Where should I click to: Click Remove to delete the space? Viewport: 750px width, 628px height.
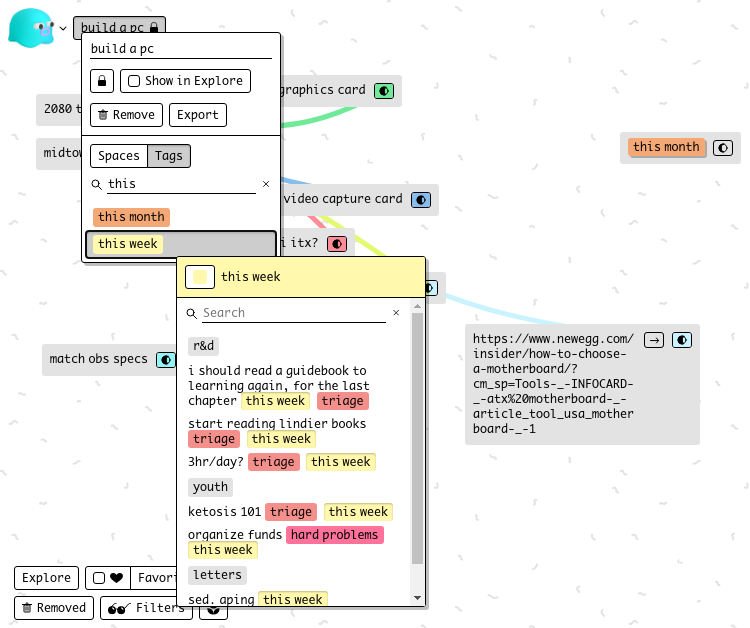point(126,115)
